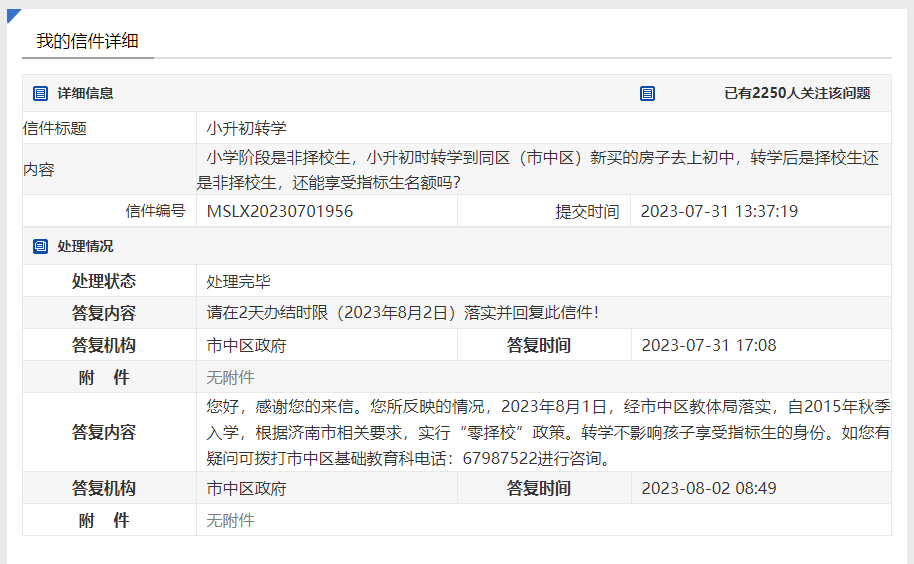
Task: Click the last 无附件 attachment text
Action: click(x=230, y=520)
